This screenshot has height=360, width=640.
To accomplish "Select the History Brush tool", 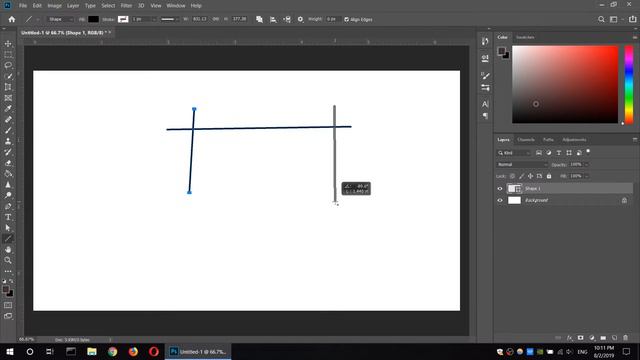I will [x=8, y=152].
